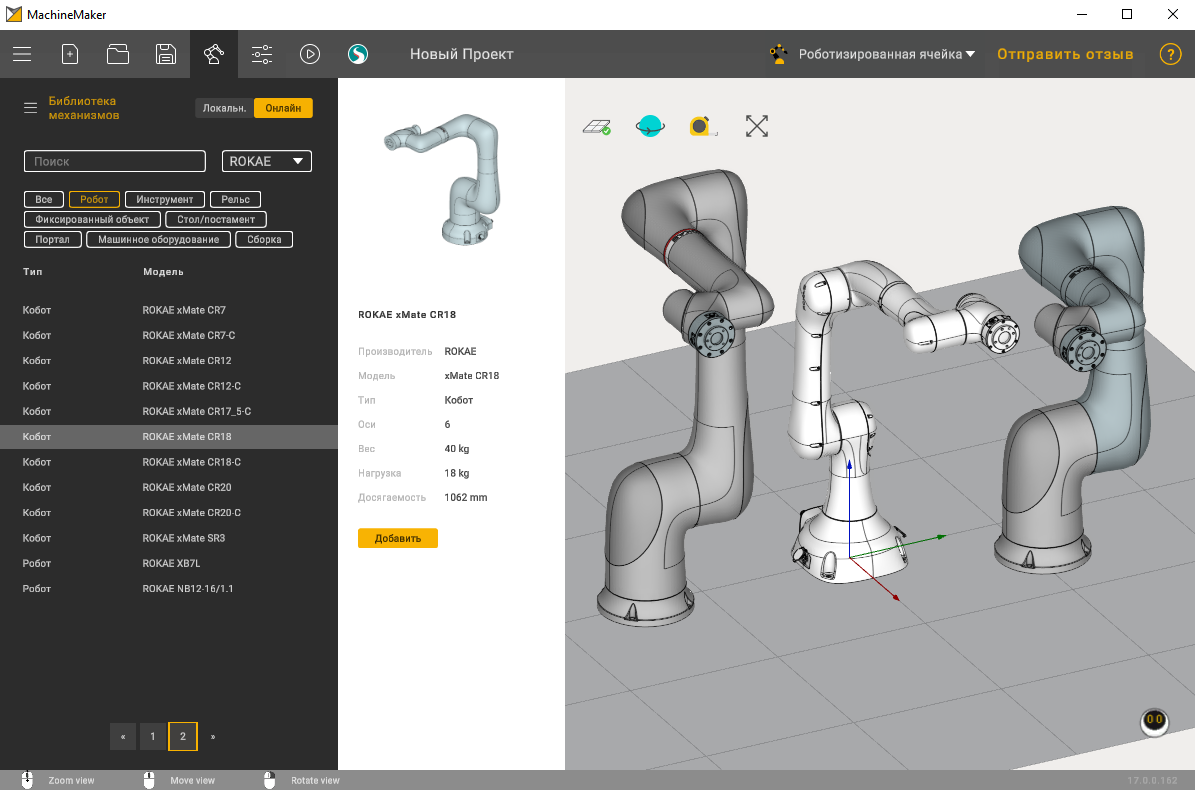Click the play simulation icon
This screenshot has width=1195, height=790.
click(310, 54)
